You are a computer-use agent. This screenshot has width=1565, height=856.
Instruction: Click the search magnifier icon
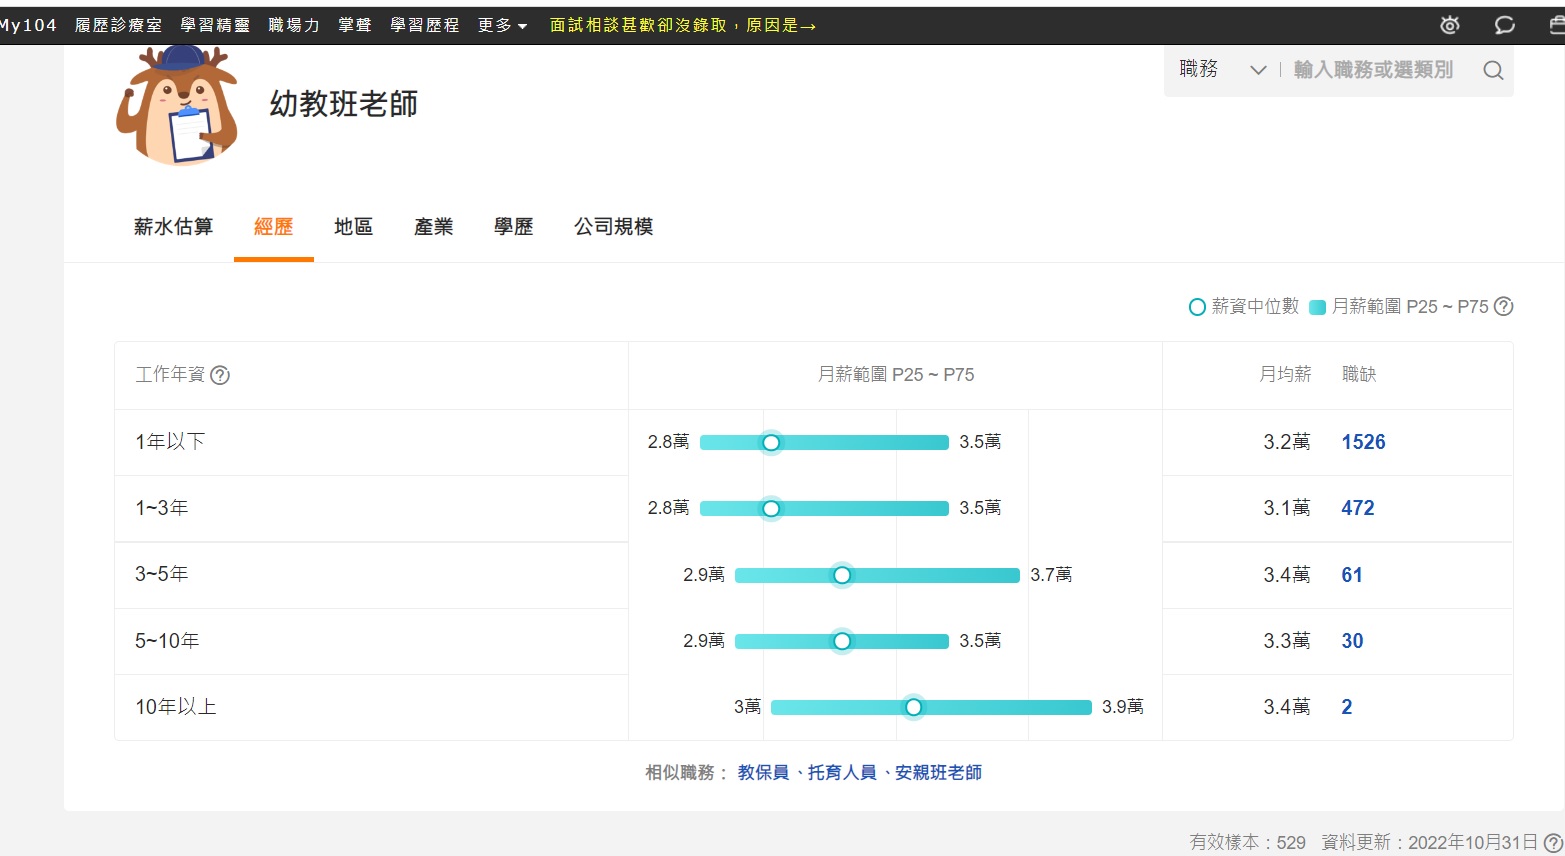point(1493,70)
